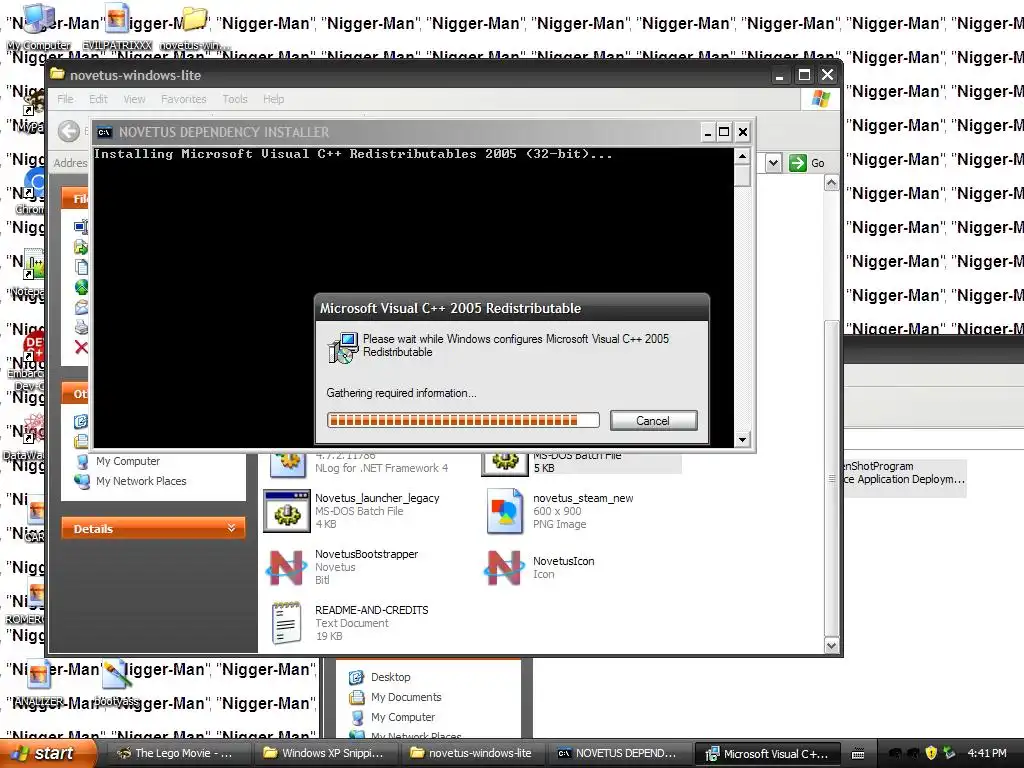This screenshot has height=768, width=1024.
Task: Open the Help menu
Action: tap(274, 99)
